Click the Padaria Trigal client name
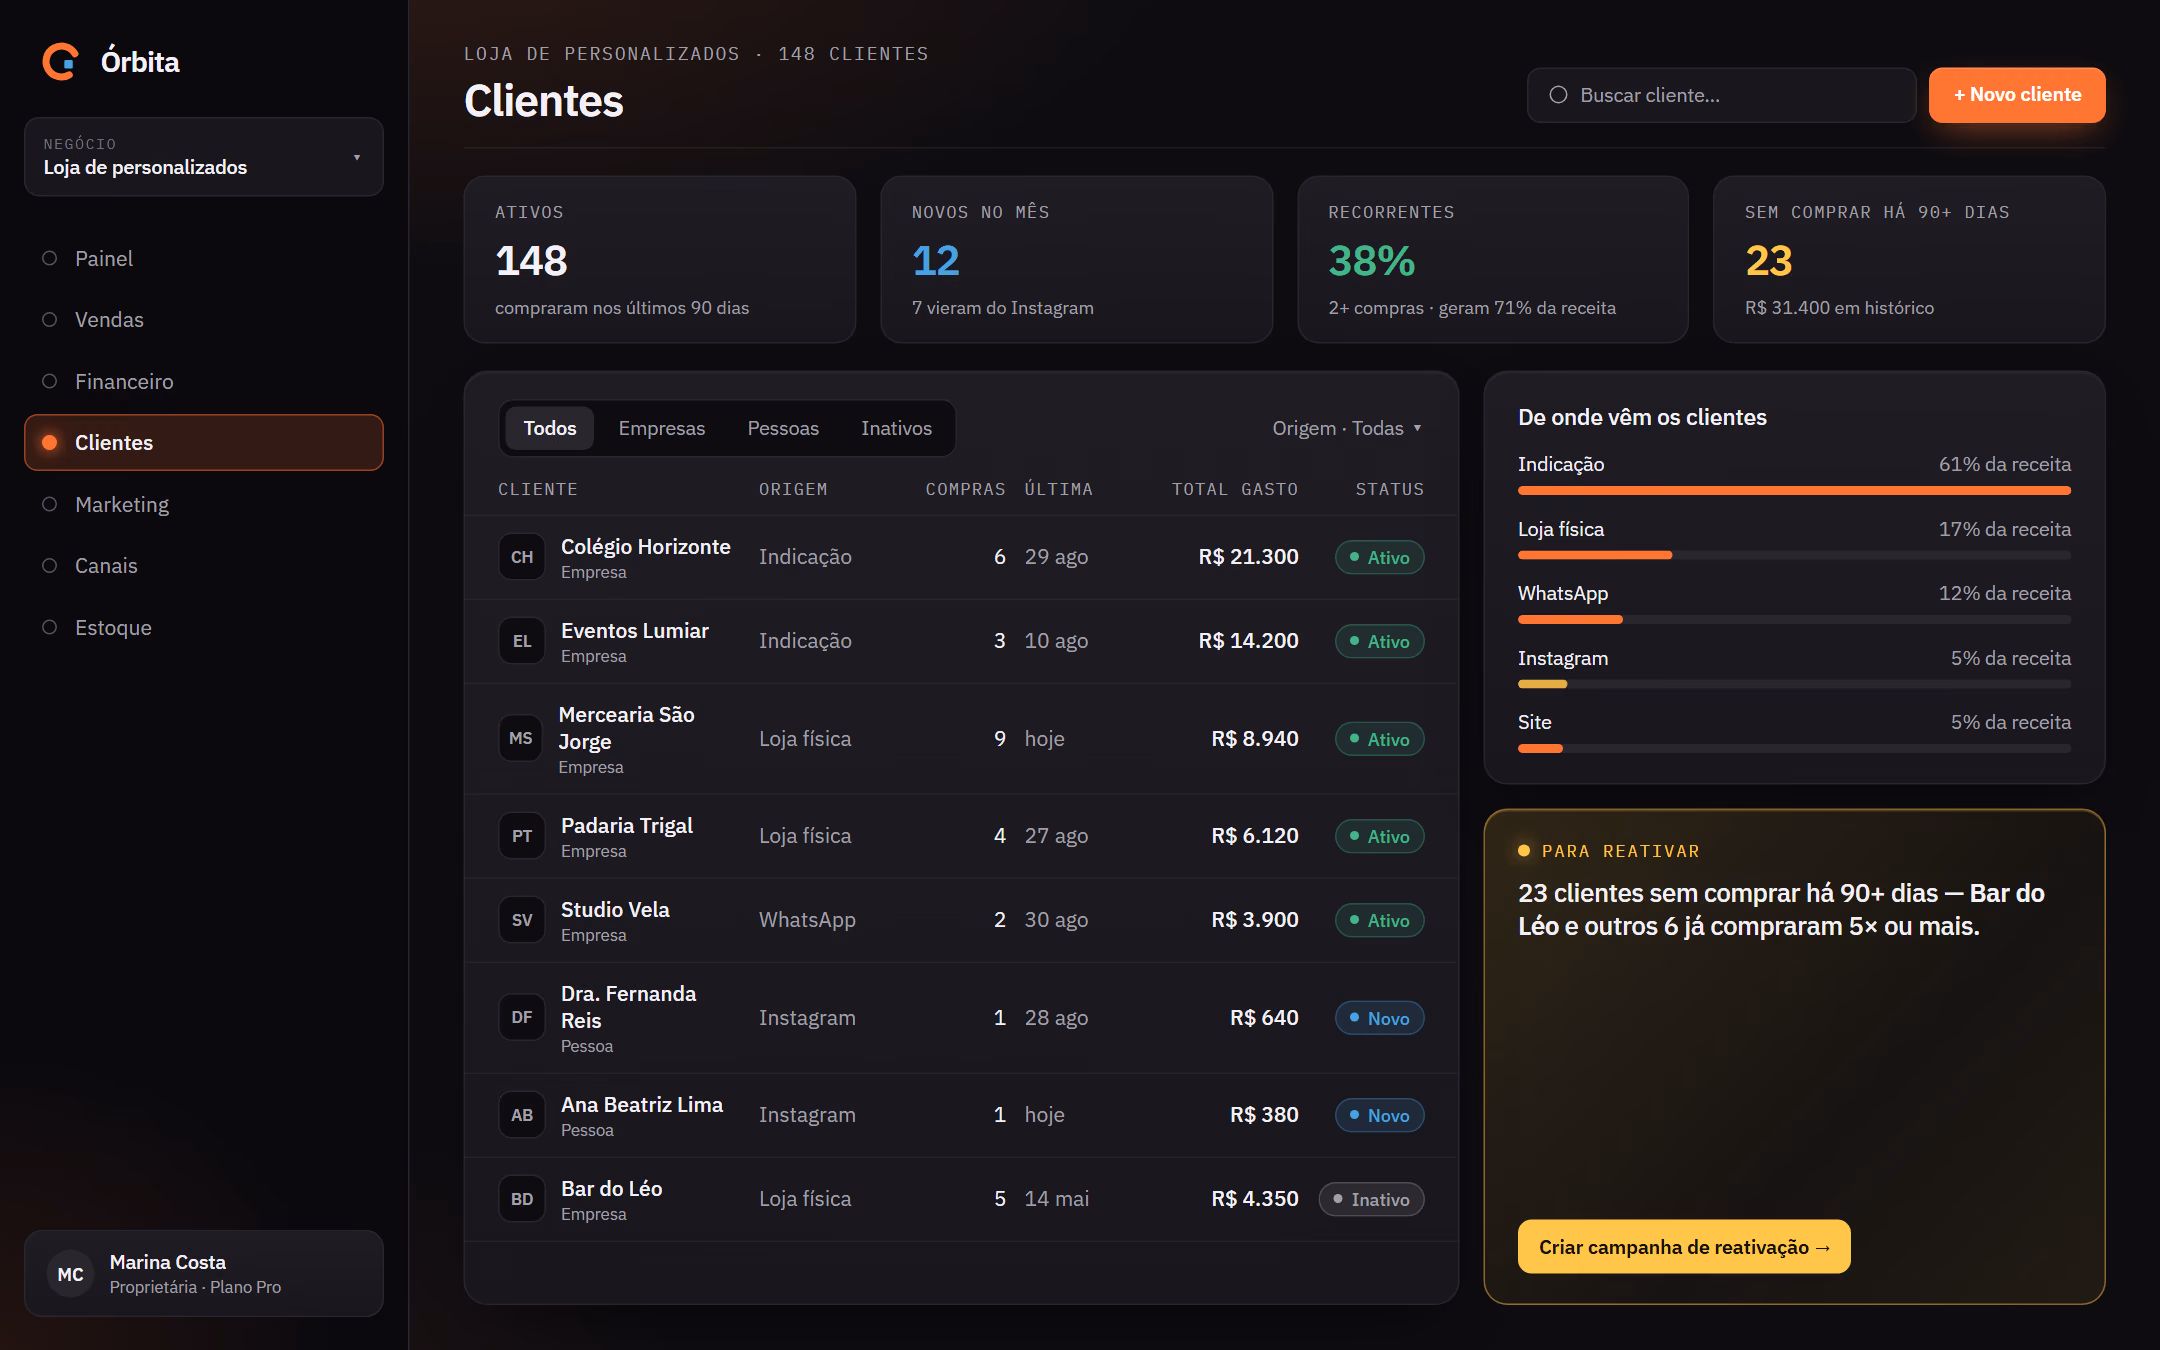Screen dimensions: 2160x1350 point(627,825)
